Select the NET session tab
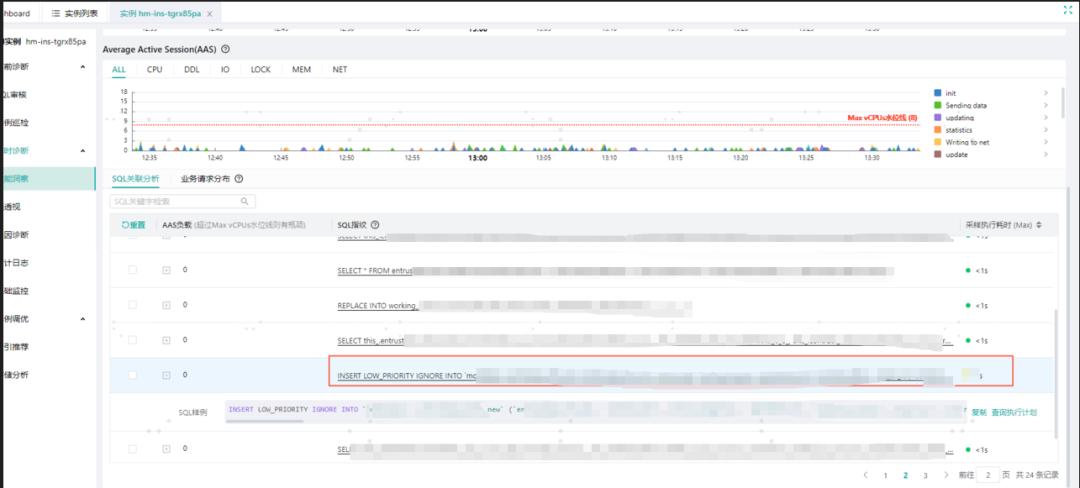Image resolution: width=1080 pixels, height=488 pixels. pos(340,70)
